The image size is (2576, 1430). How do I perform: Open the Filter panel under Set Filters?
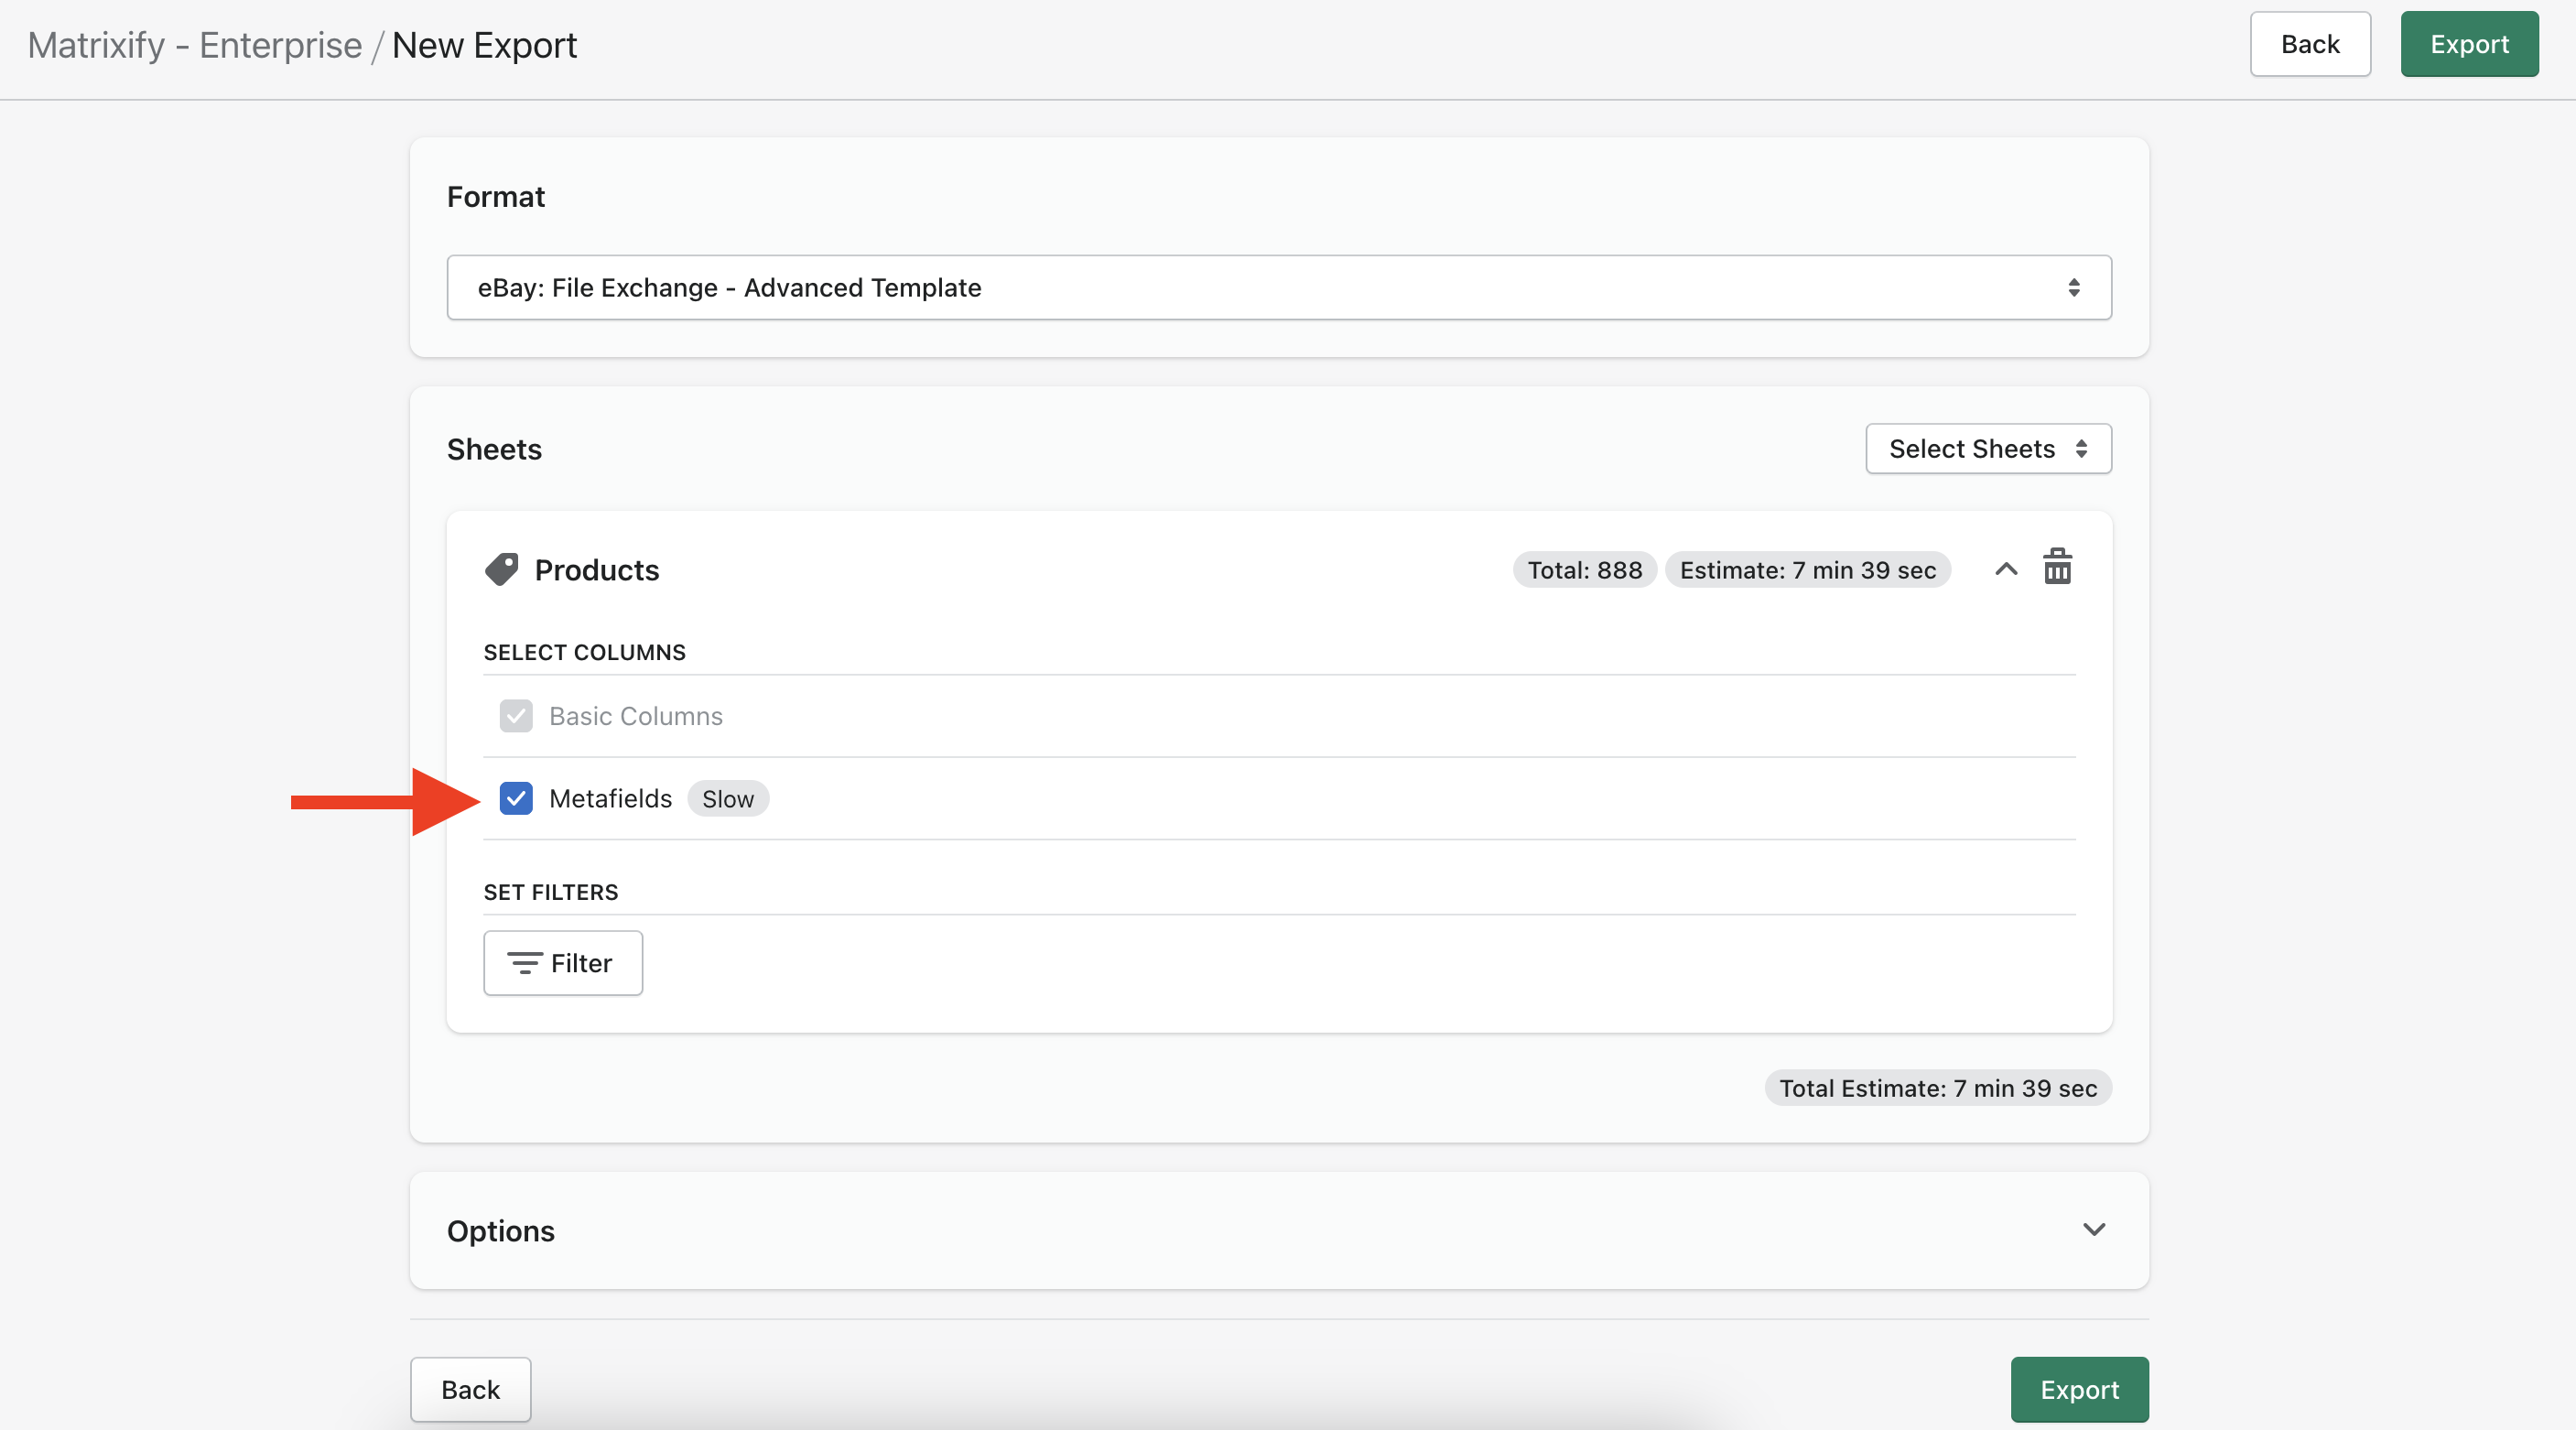562,963
